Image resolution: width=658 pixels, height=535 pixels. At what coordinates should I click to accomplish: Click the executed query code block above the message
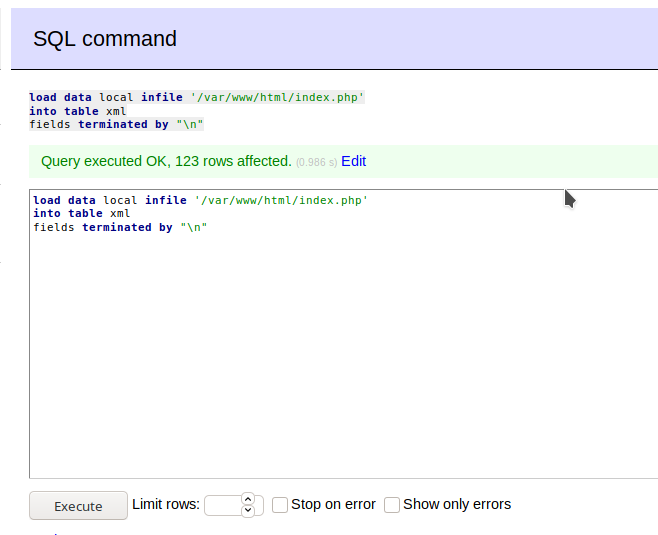[197, 111]
